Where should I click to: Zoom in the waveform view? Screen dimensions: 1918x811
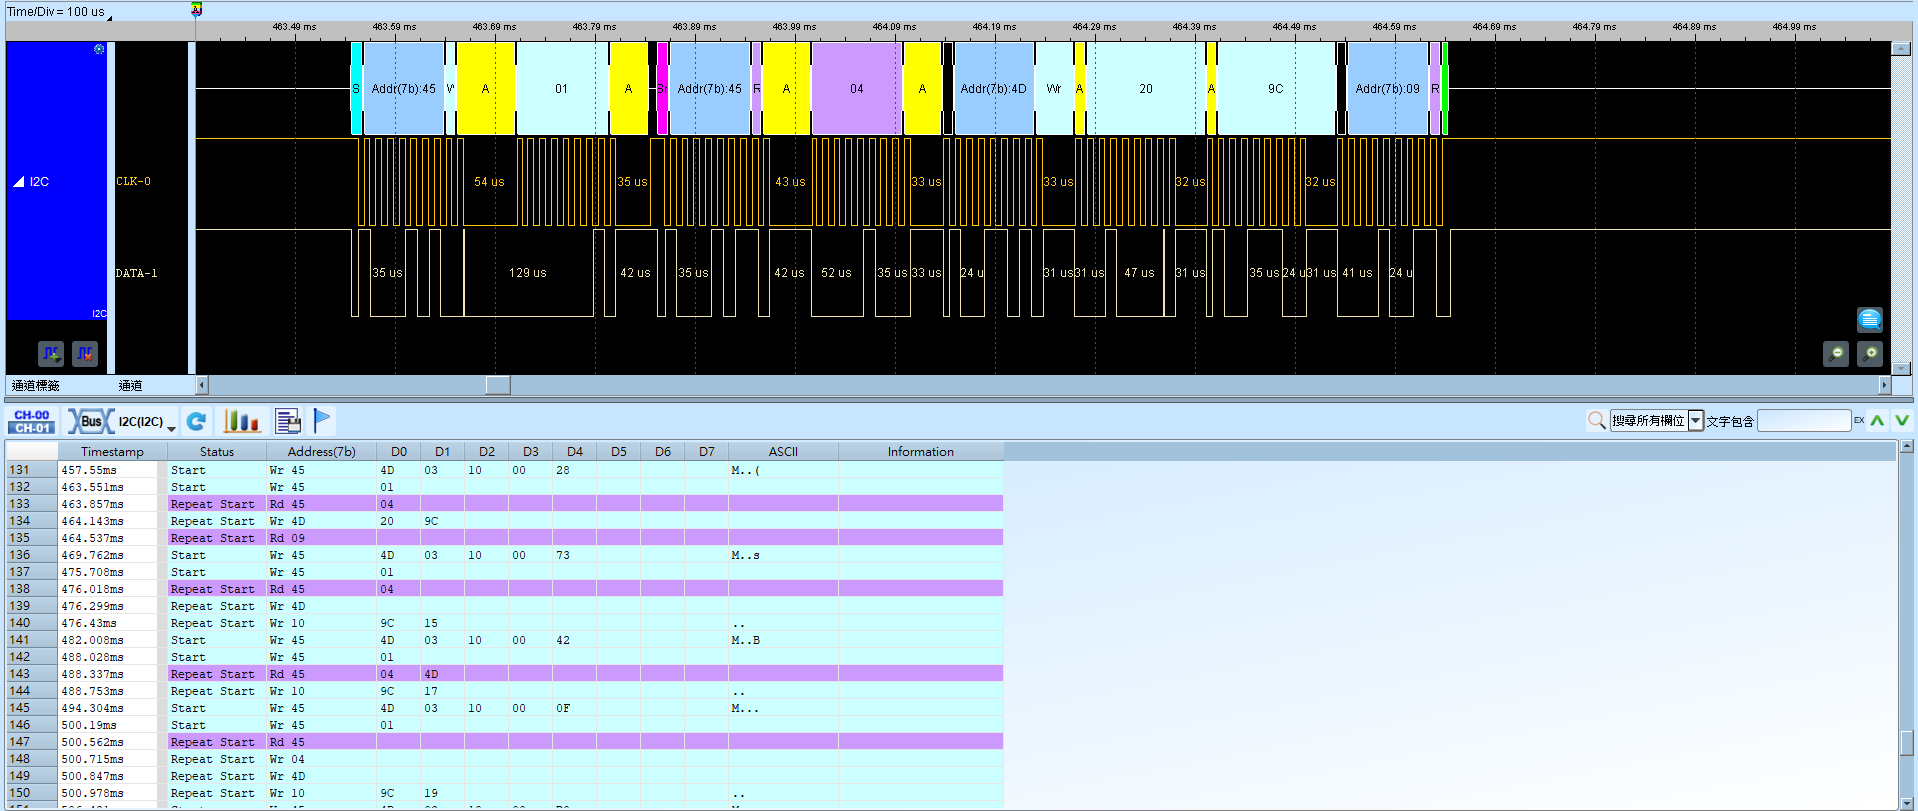tap(1870, 353)
